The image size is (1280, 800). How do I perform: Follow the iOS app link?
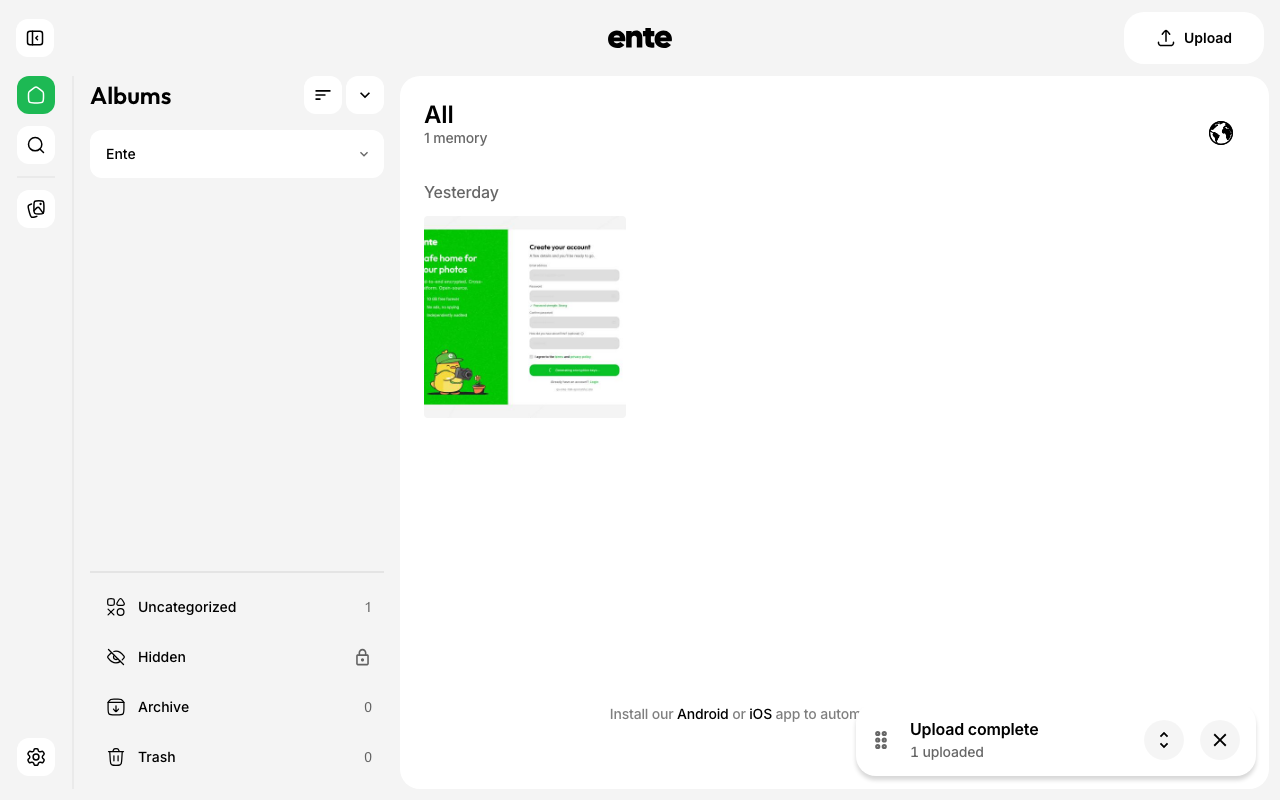tap(761, 714)
